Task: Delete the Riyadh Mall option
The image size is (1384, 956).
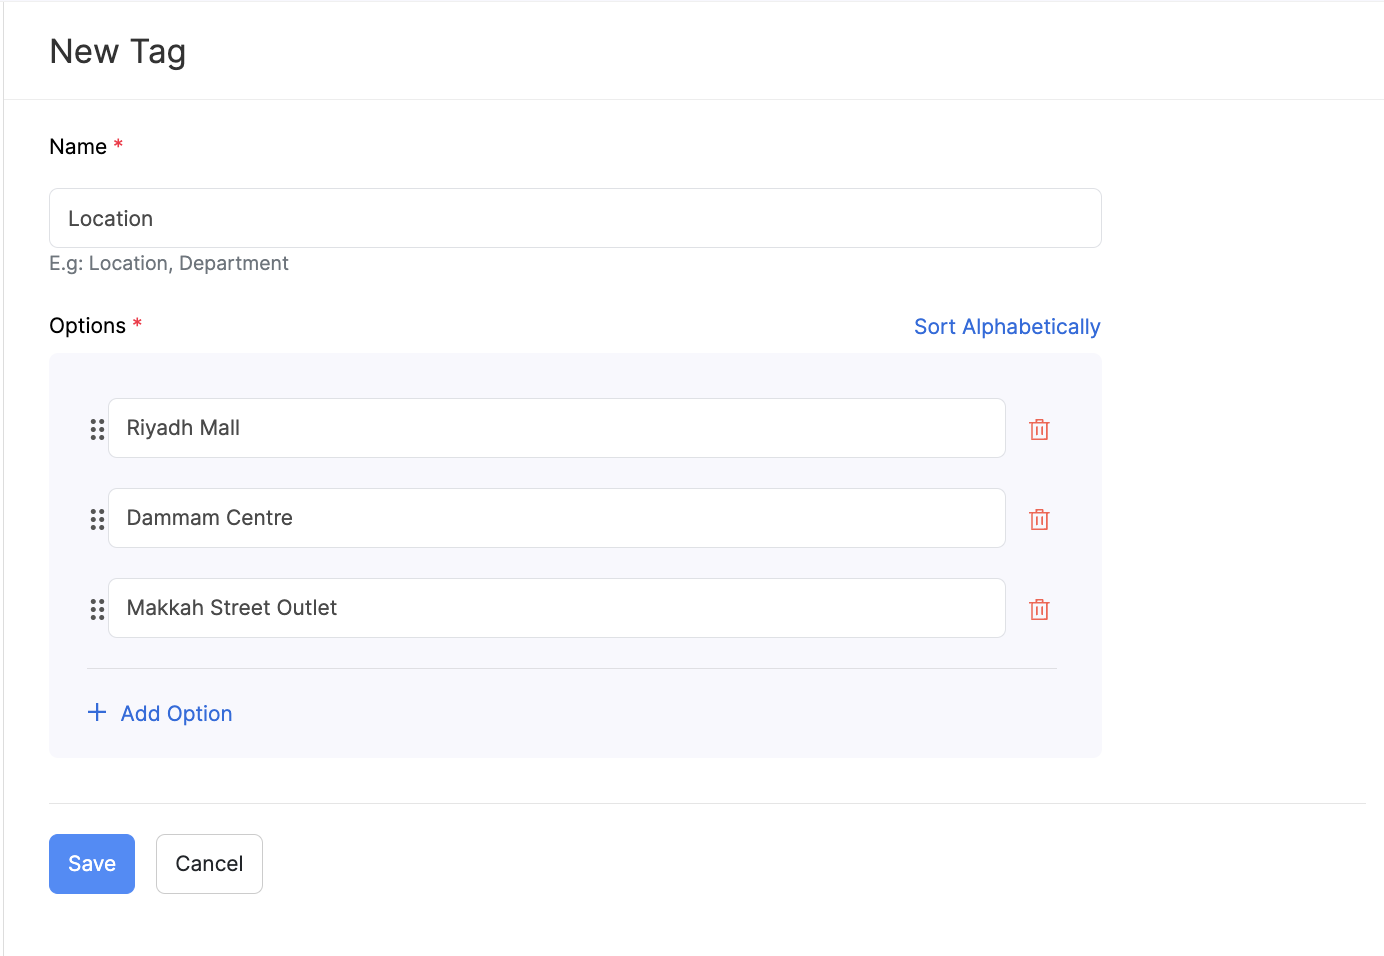Action: point(1039,428)
